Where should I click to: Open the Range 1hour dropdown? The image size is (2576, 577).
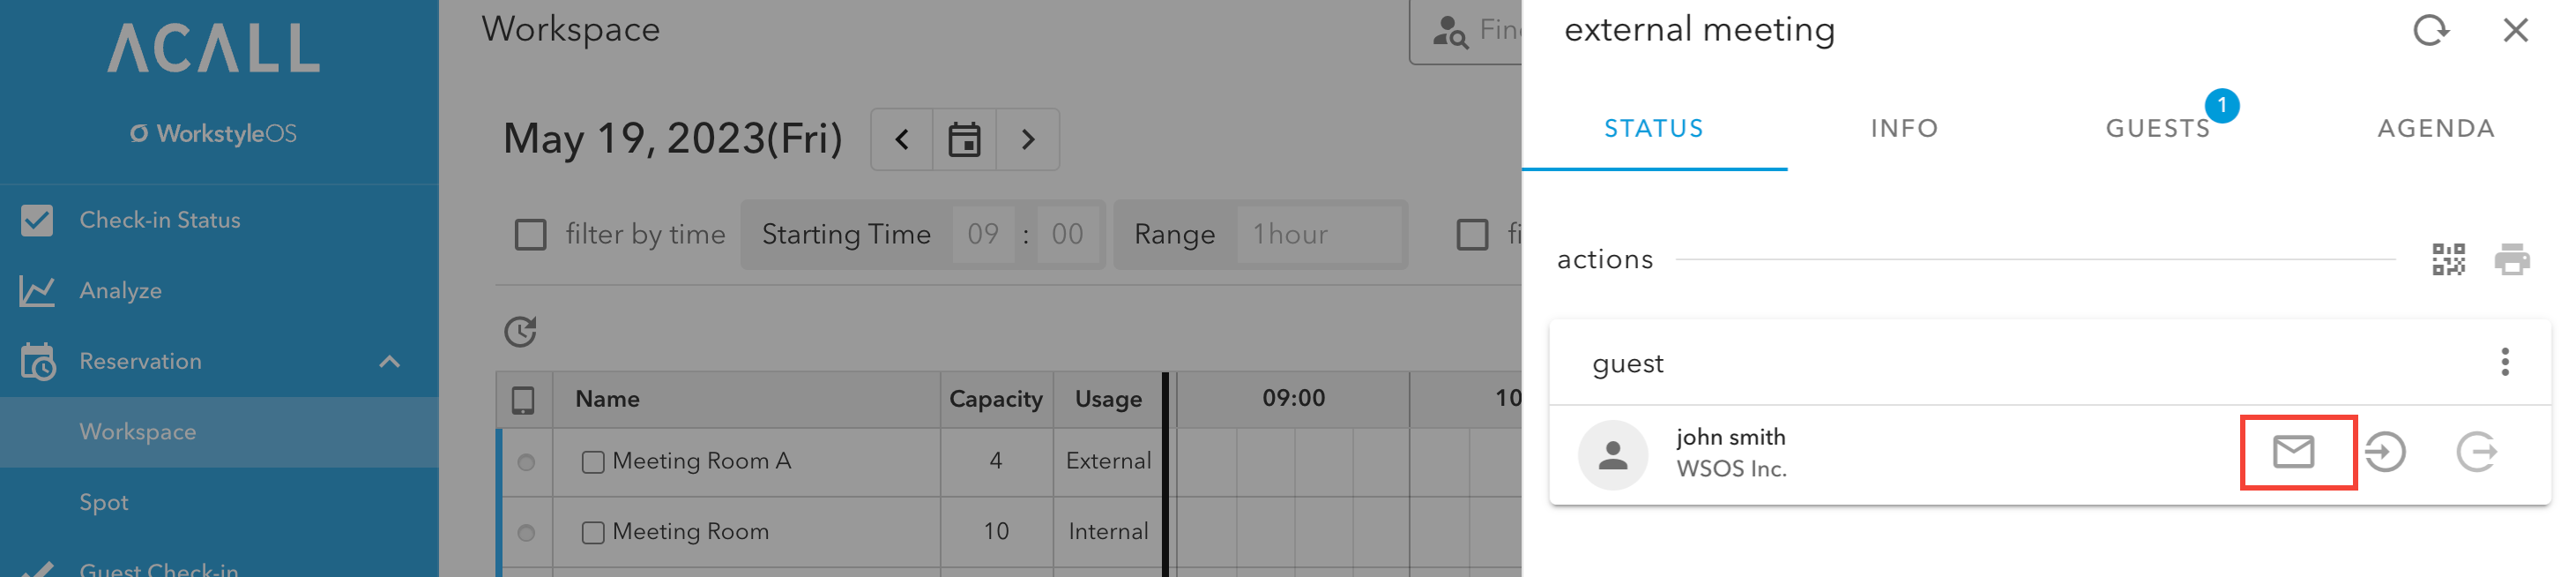[1318, 235]
